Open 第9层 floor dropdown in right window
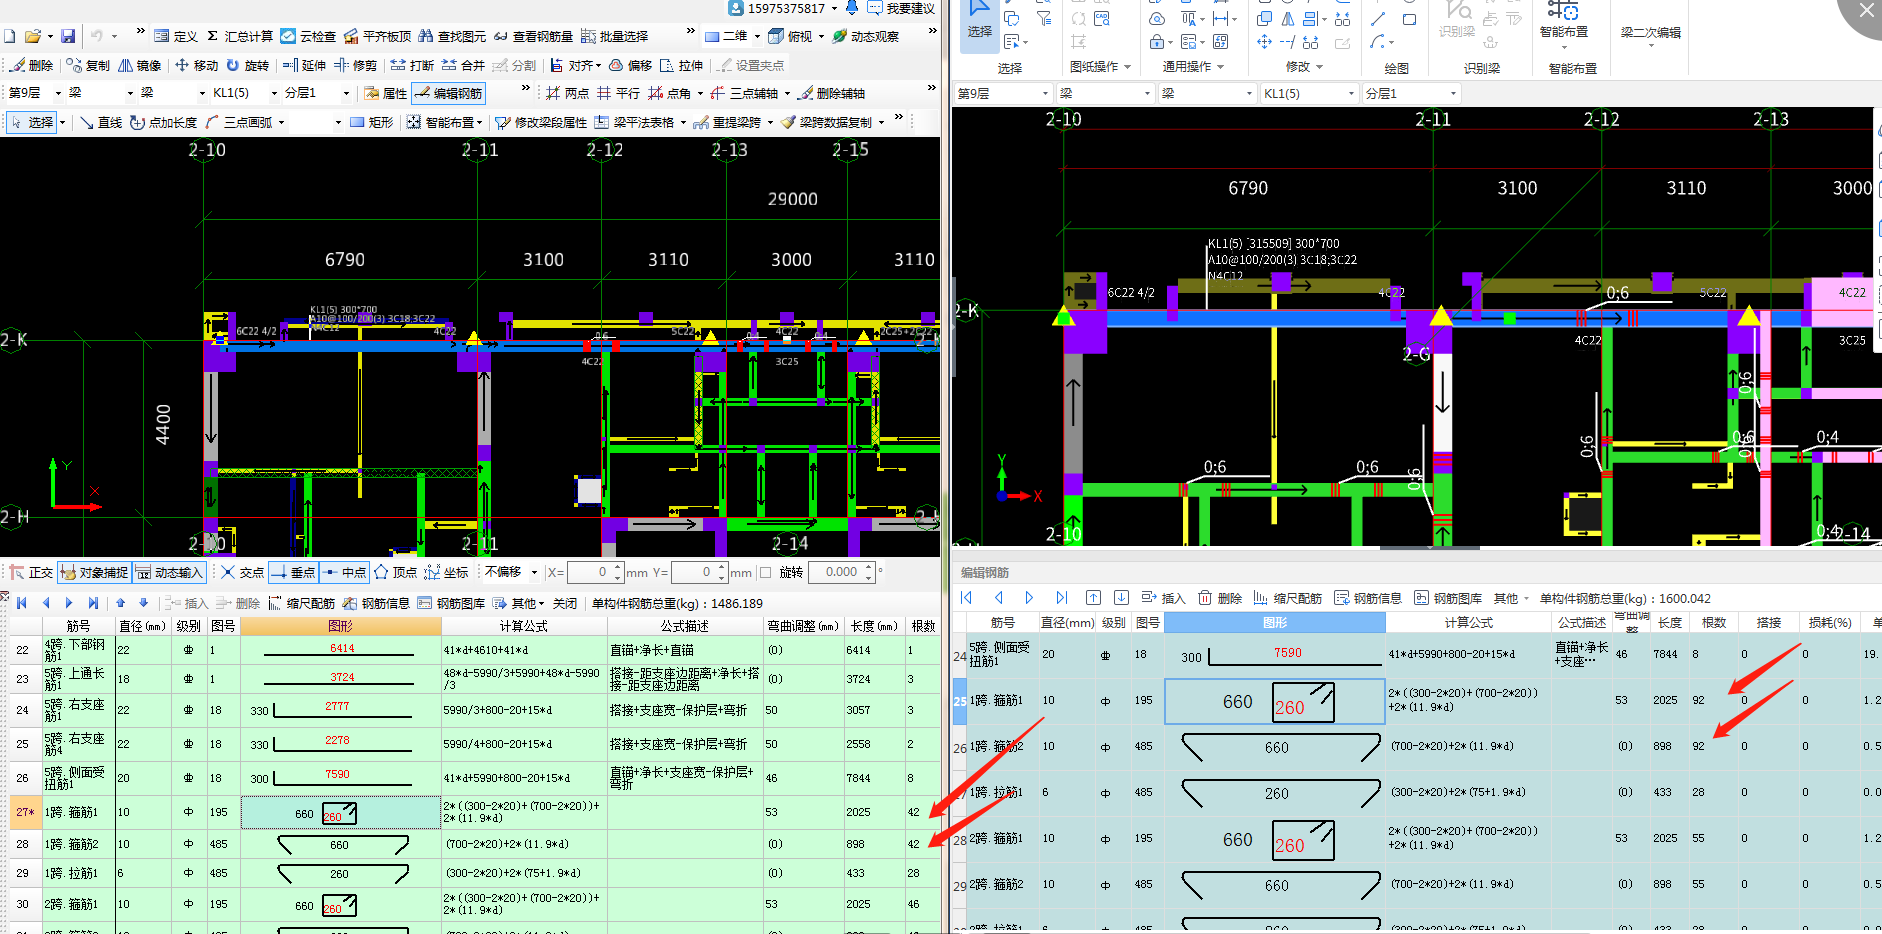This screenshot has height=934, width=1882. [x=1003, y=93]
